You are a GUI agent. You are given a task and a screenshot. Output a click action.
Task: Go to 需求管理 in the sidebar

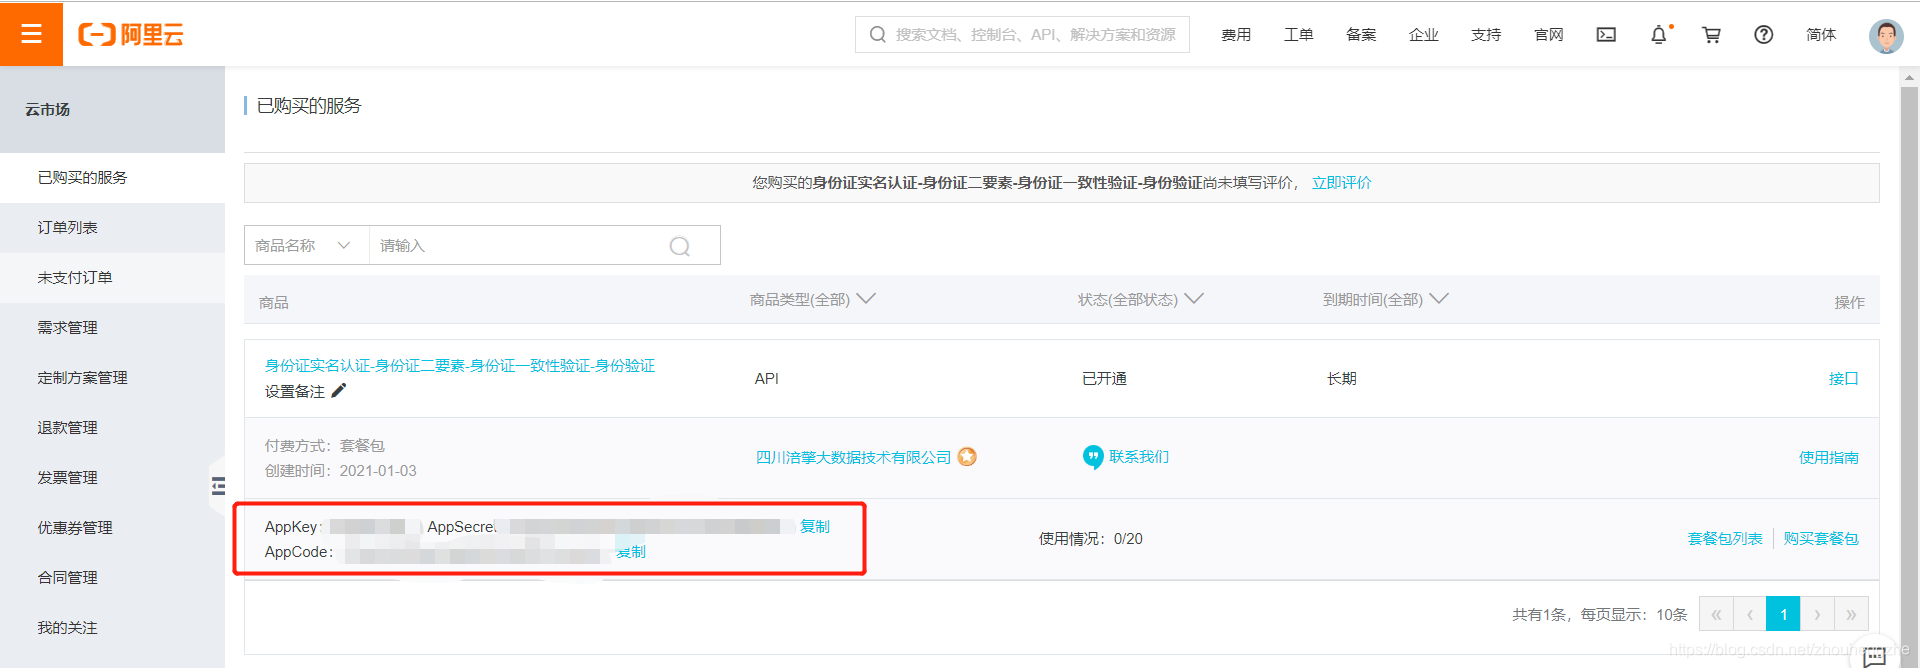[112, 328]
